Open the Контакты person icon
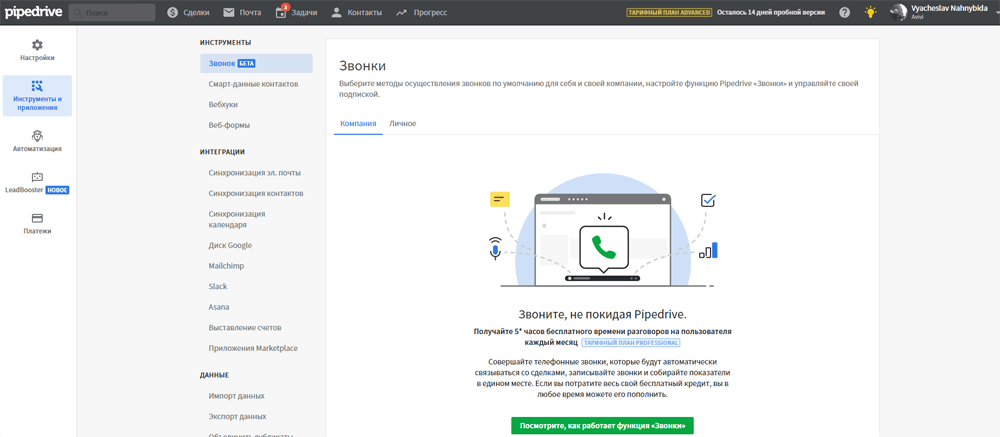Screen dimensions: 1000x437 click(x=337, y=12)
